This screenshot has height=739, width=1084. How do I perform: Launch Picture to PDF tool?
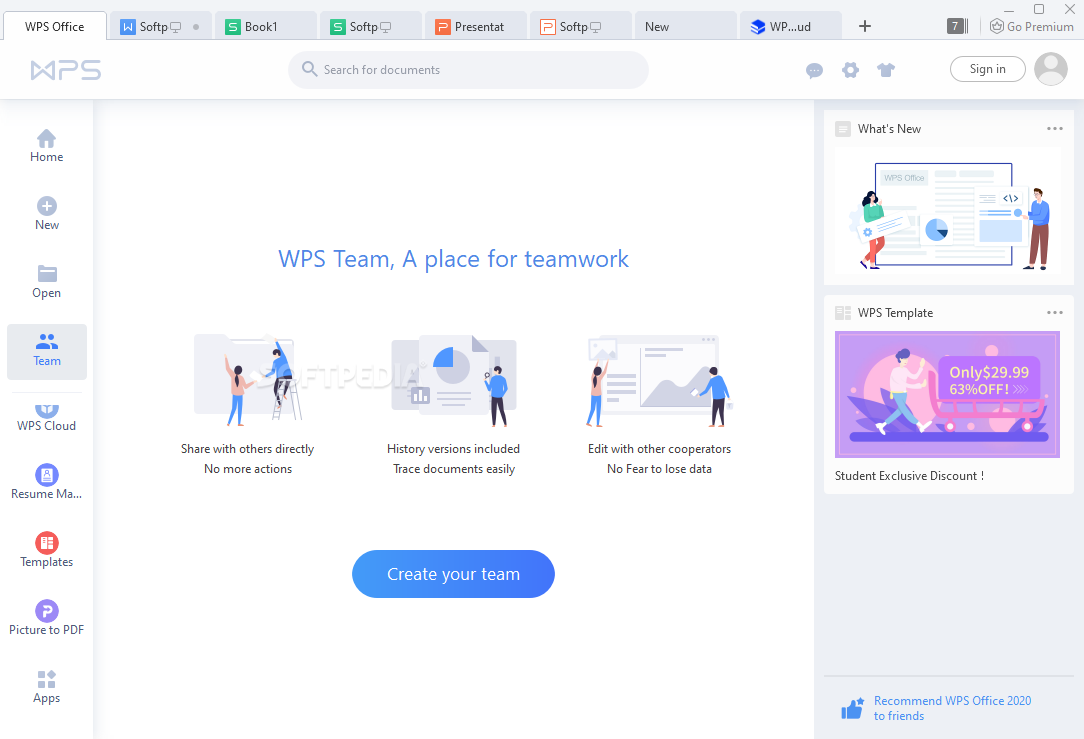click(46, 618)
